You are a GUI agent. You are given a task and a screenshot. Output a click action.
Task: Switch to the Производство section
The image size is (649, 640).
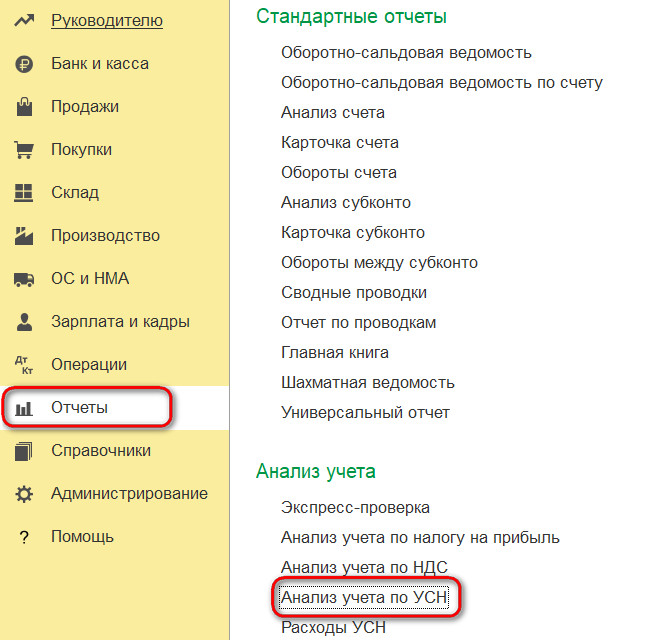(106, 236)
